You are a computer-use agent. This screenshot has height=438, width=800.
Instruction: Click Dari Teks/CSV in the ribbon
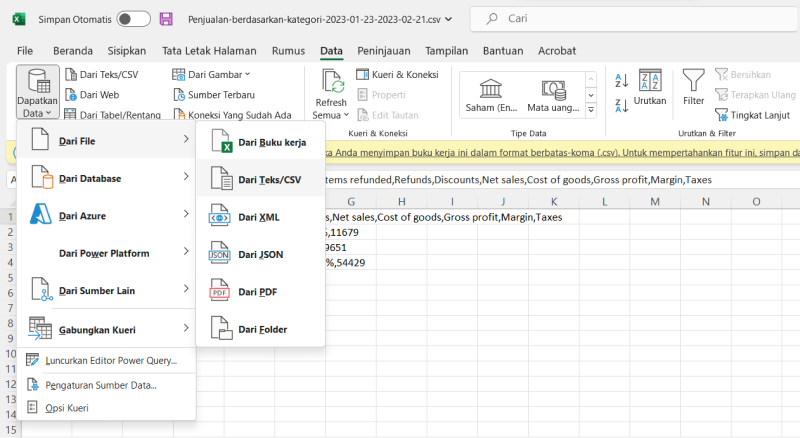coord(102,75)
